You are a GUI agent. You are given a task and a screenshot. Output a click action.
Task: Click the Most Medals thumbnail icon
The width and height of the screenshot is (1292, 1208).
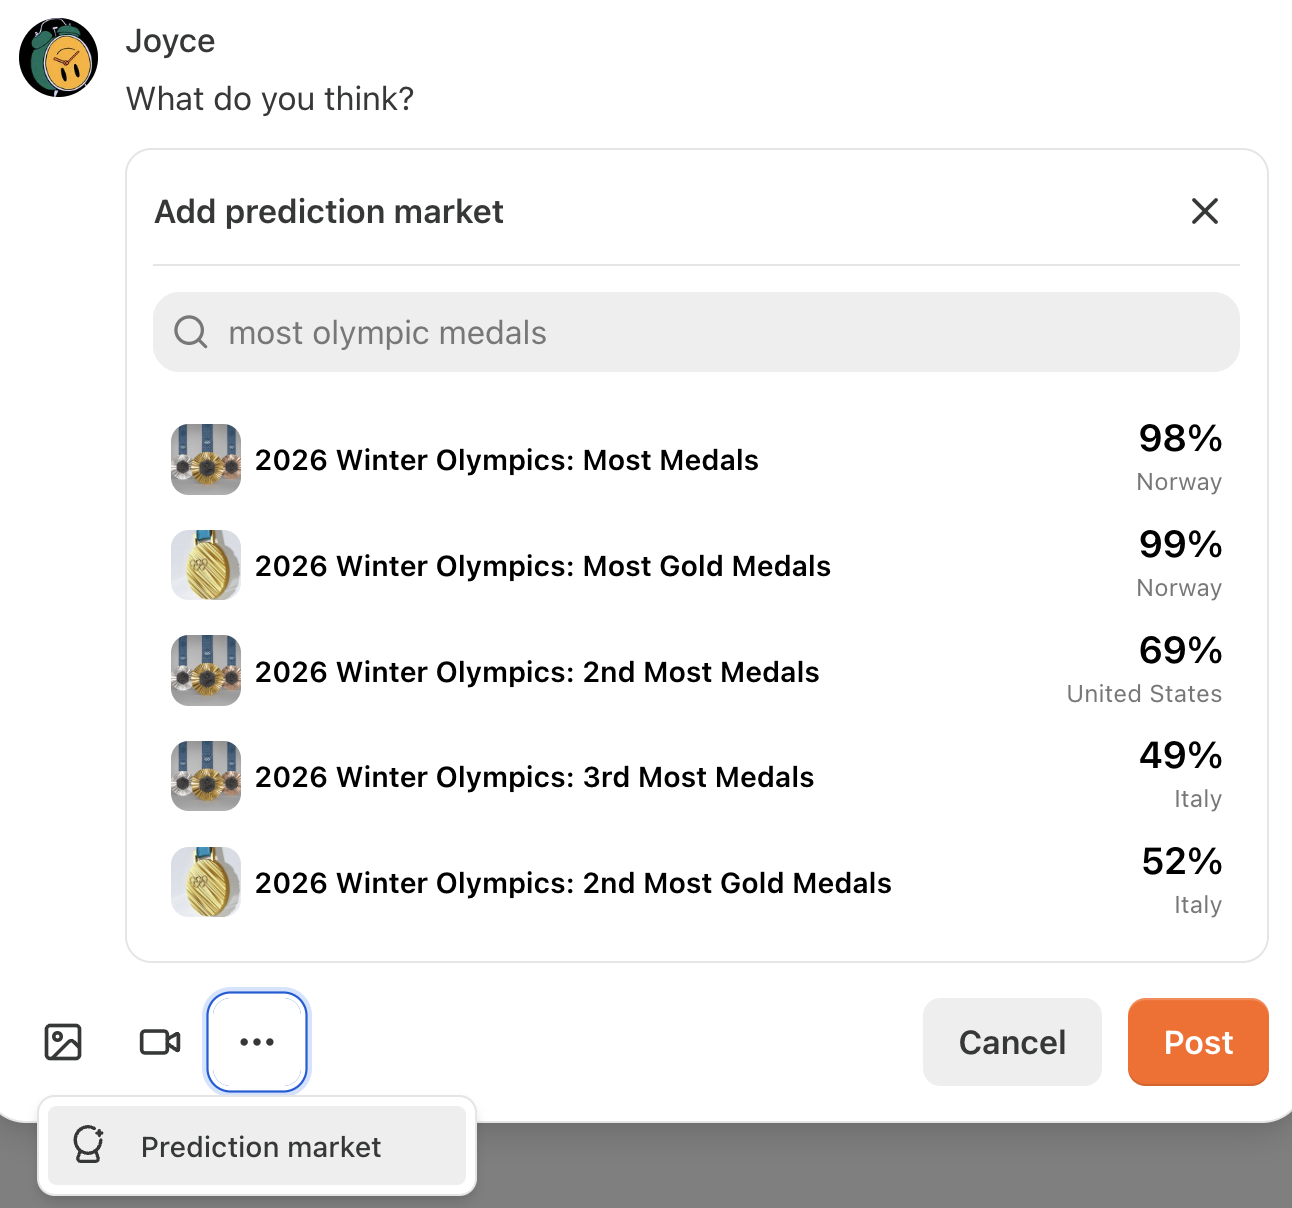tap(206, 459)
